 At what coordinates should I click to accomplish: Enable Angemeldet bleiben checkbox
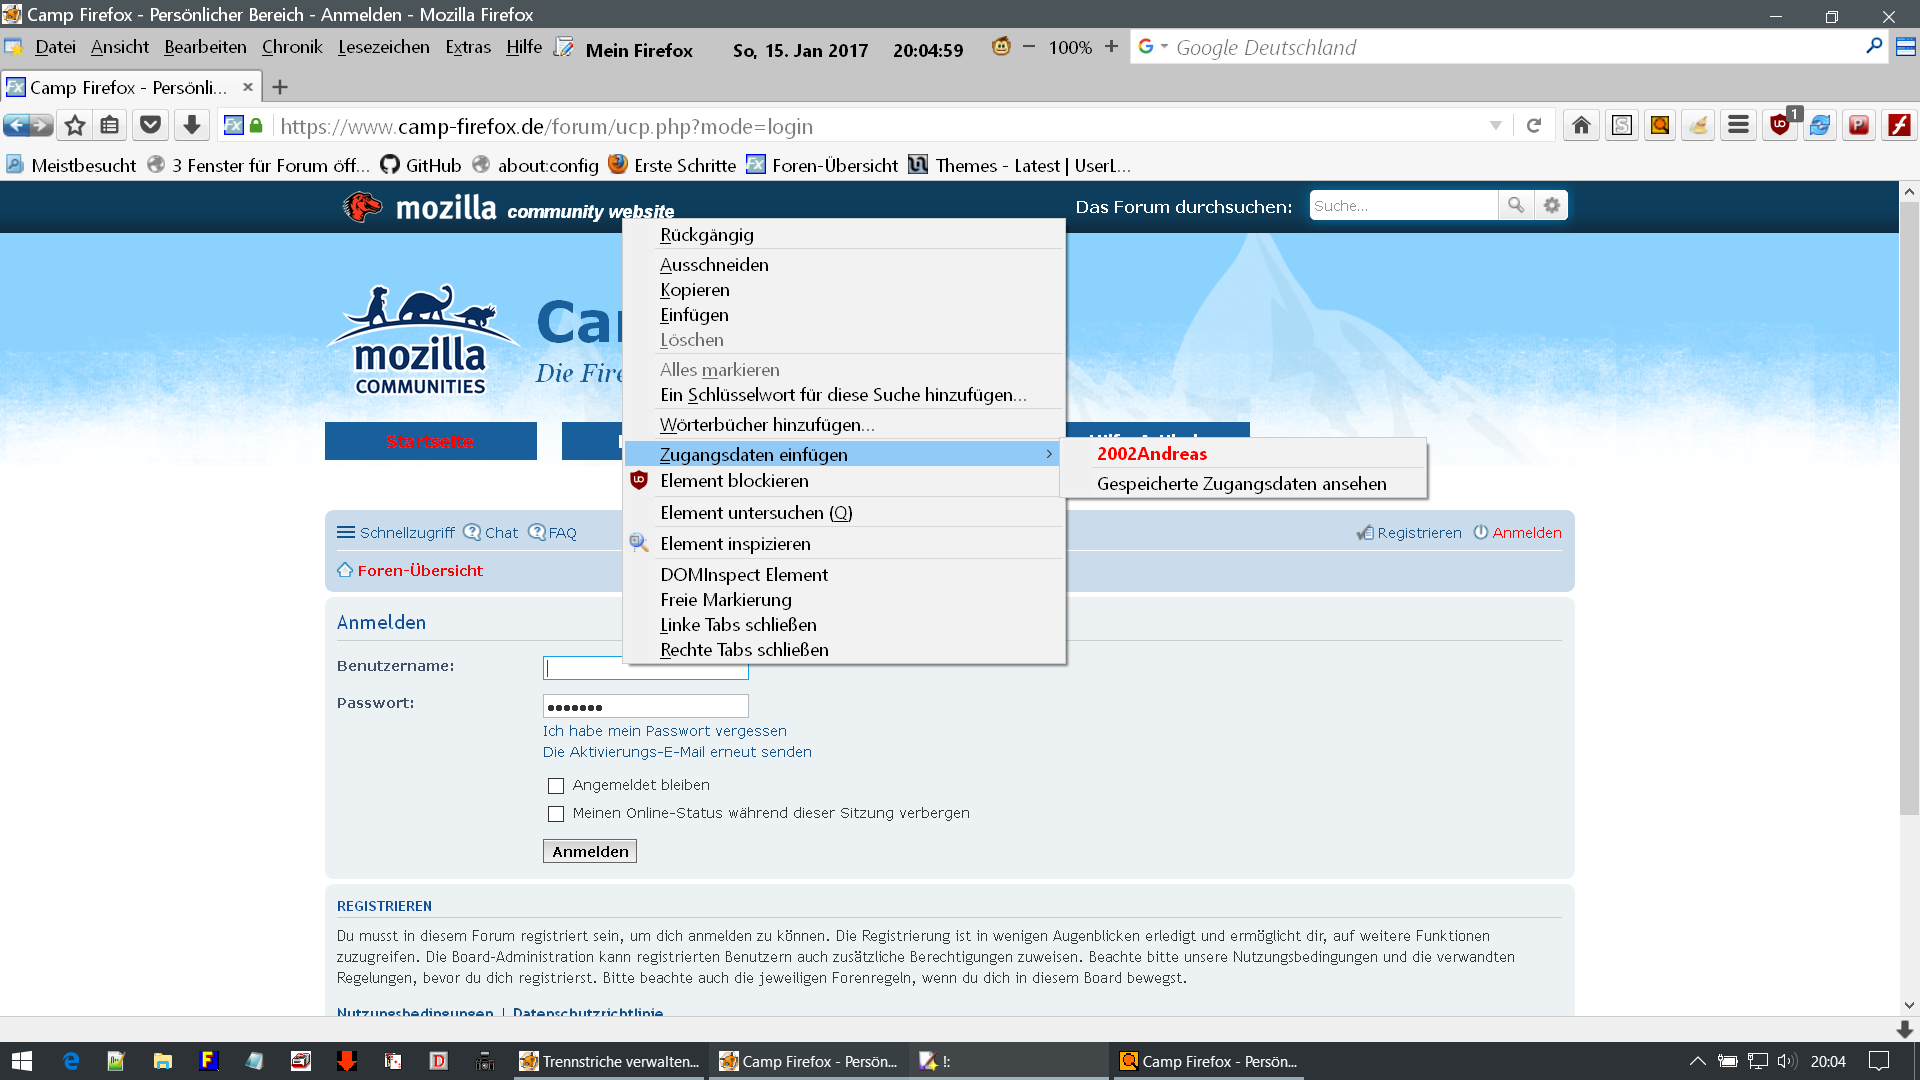(x=556, y=786)
